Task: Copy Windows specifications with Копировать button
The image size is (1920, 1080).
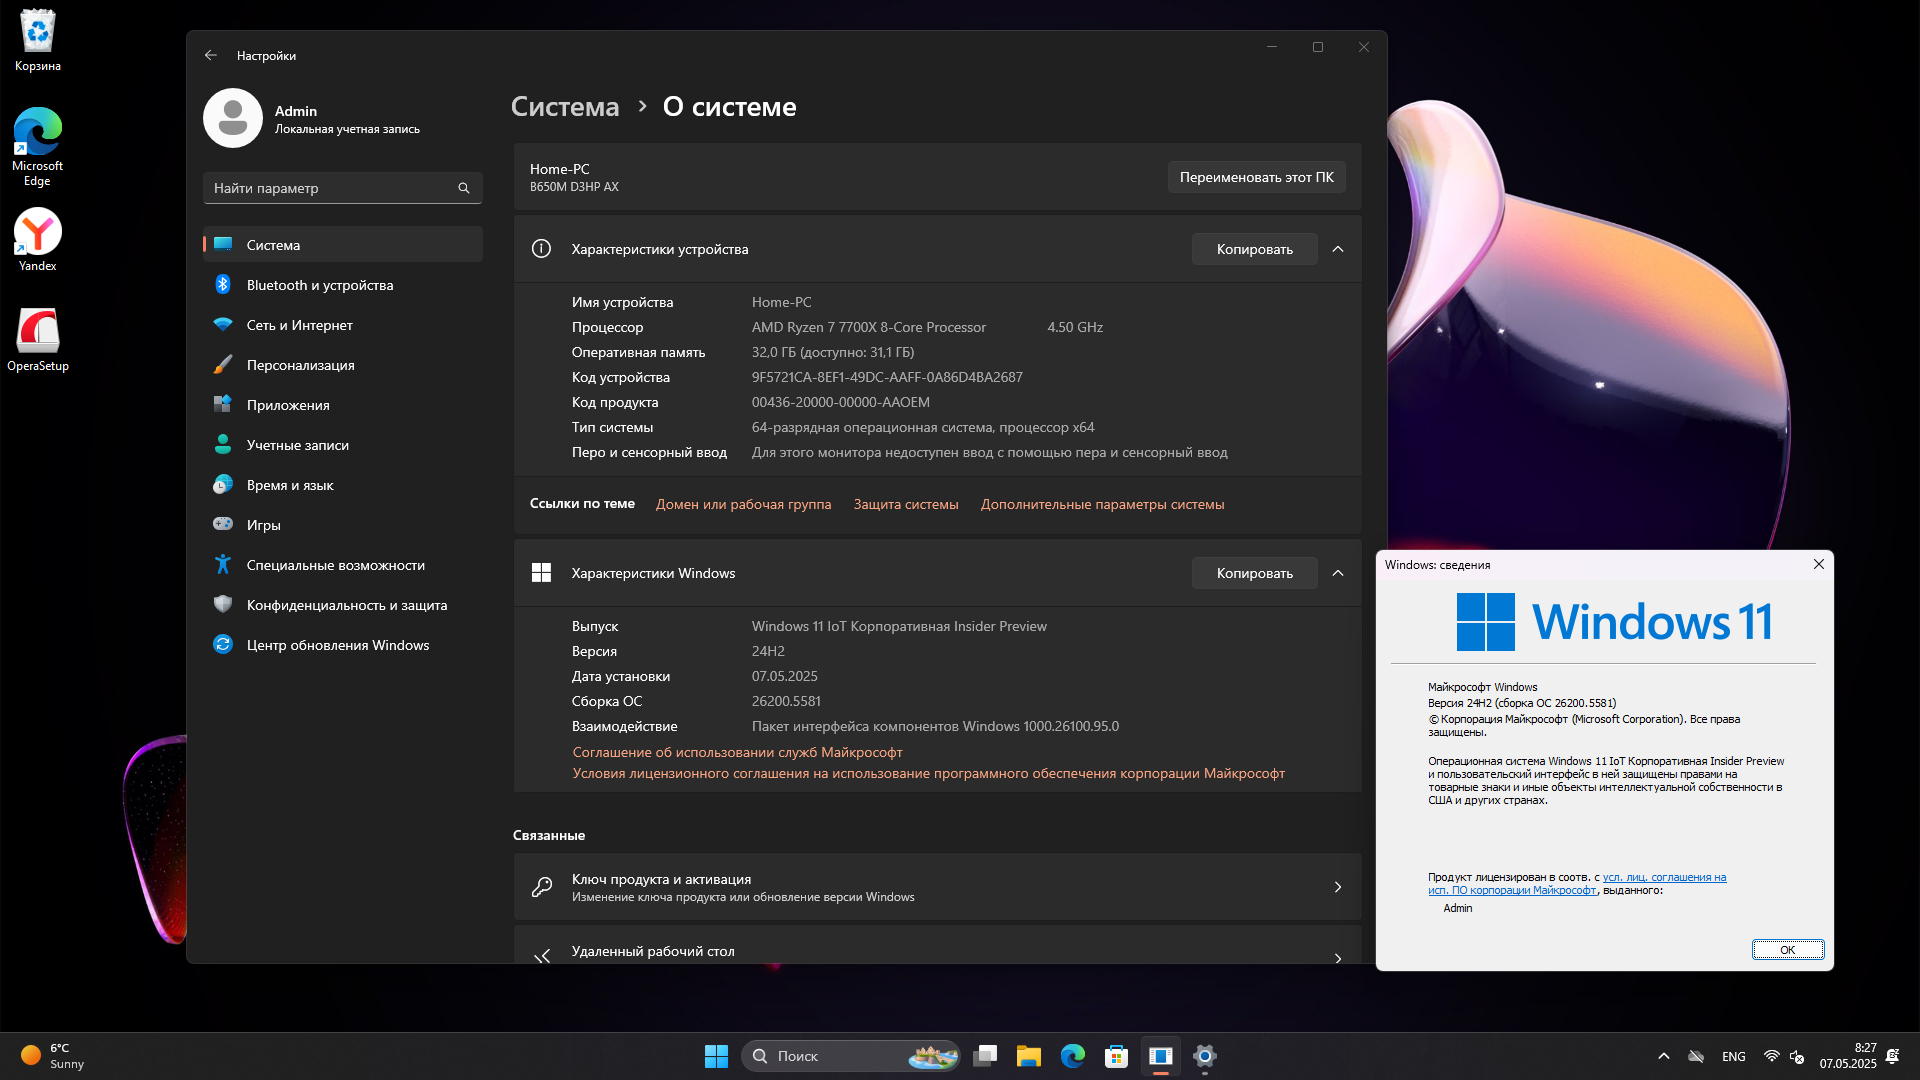Action: pyautogui.click(x=1254, y=573)
